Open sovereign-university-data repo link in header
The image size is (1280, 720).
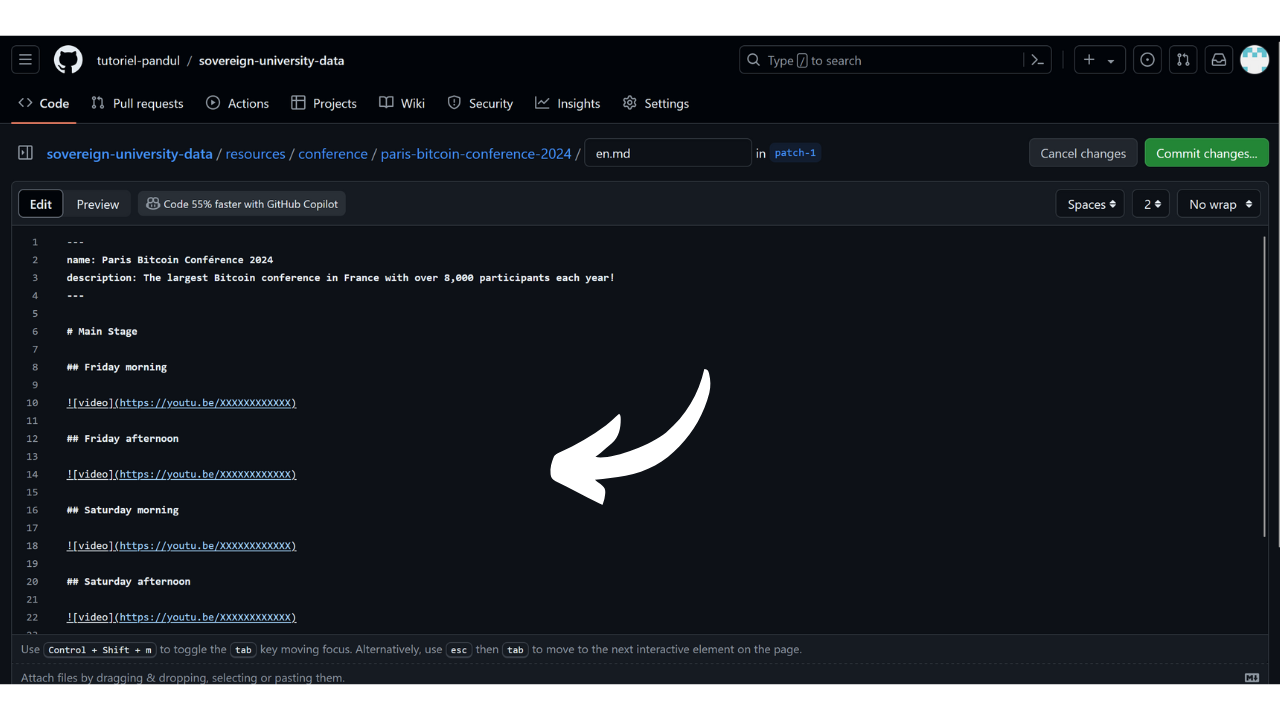tap(271, 60)
